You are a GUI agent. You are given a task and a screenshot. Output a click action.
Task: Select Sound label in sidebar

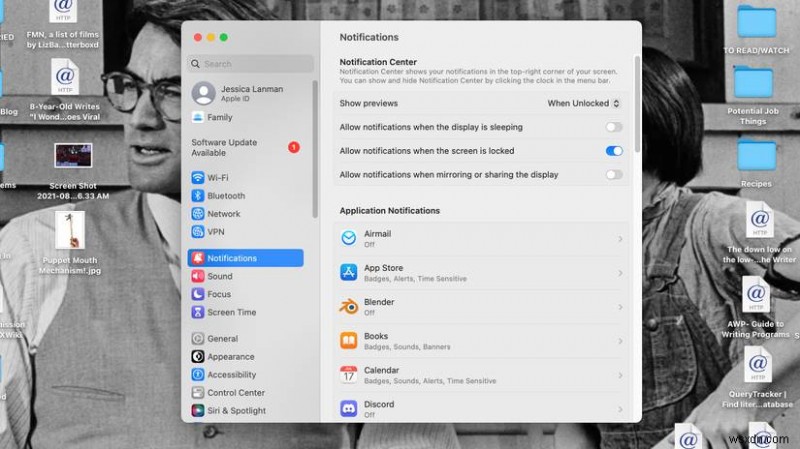pyautogui.click(x=220, y=276)
